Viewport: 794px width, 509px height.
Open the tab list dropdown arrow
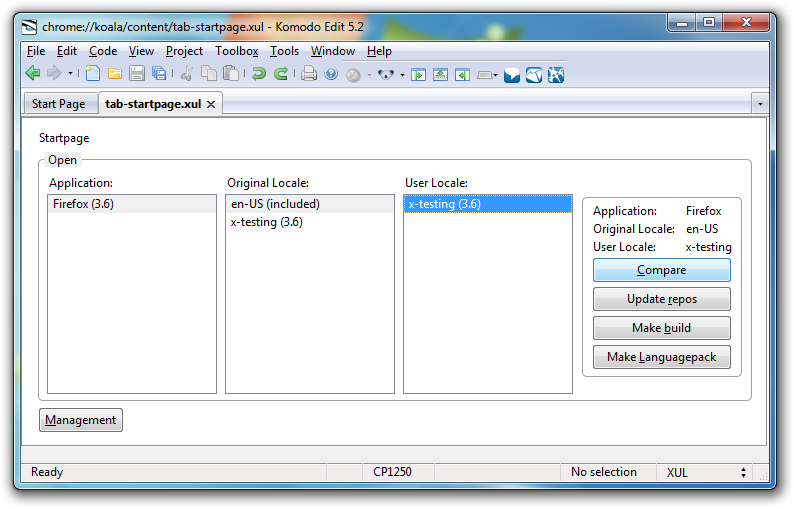coord(760,104)
